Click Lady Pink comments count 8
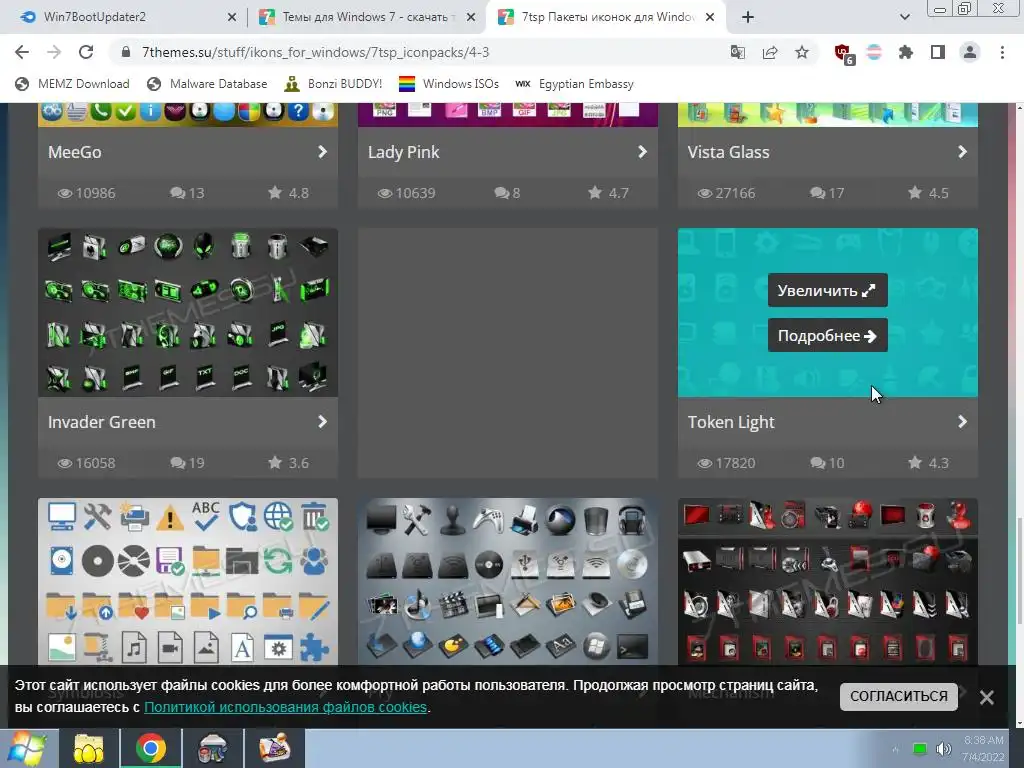Viewport: 1024px width, 768px height. (x=507, y=193)
